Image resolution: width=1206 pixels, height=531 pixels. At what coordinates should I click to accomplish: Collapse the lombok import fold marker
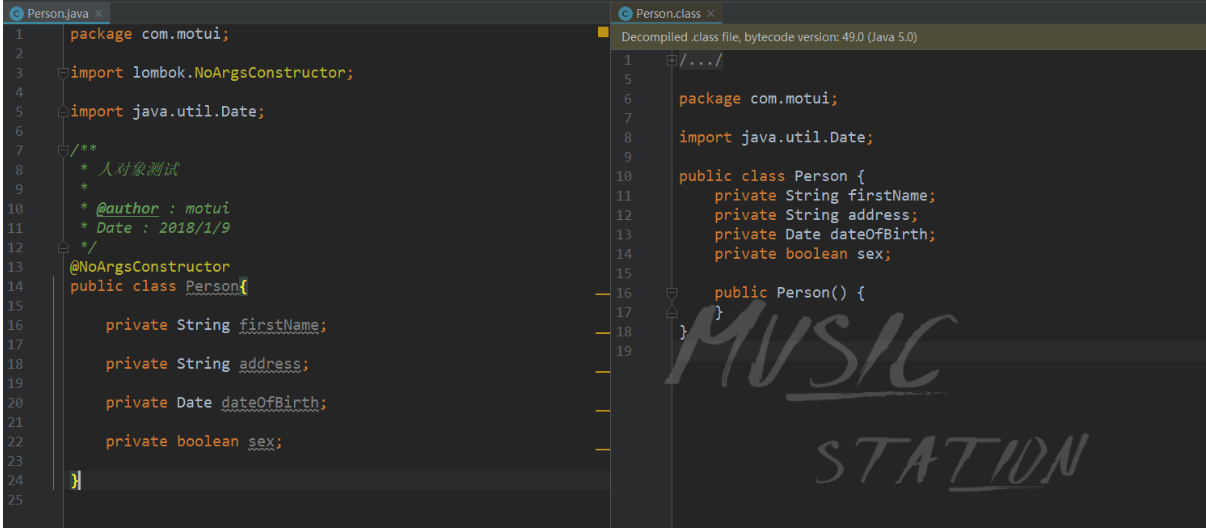click(63, 73)
